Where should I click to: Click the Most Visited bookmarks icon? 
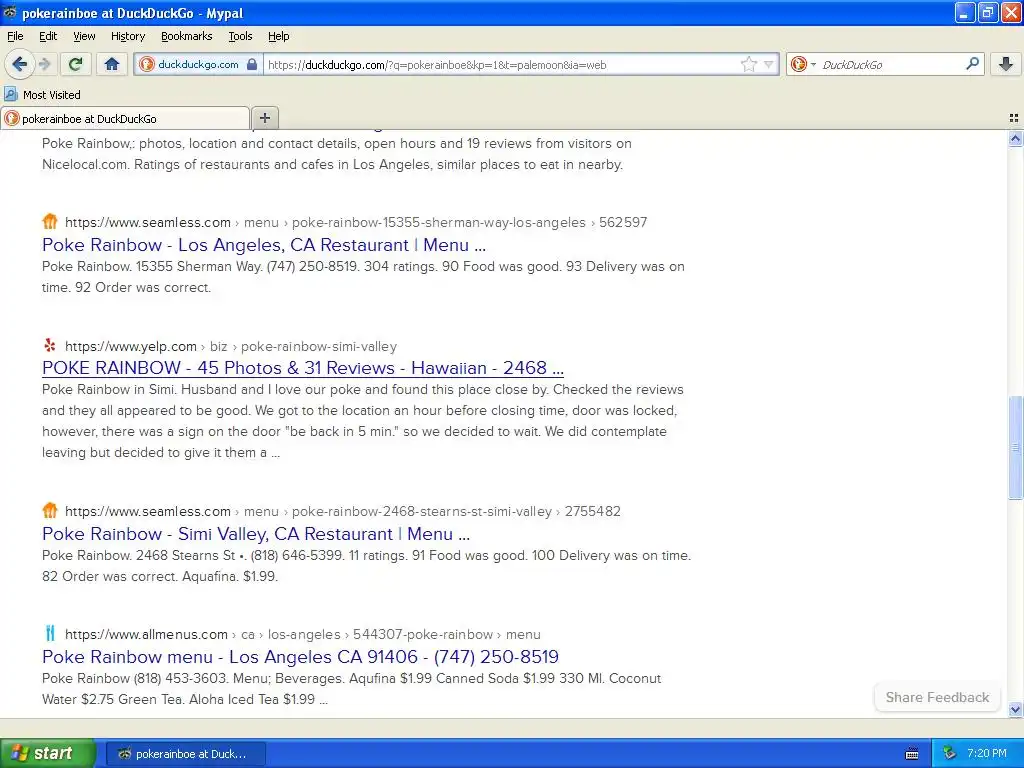point(11,95)
